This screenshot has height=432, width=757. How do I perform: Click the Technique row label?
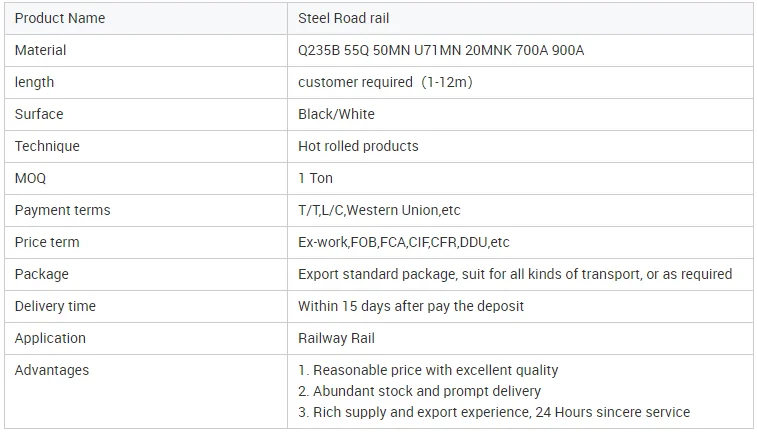point(47,146)
